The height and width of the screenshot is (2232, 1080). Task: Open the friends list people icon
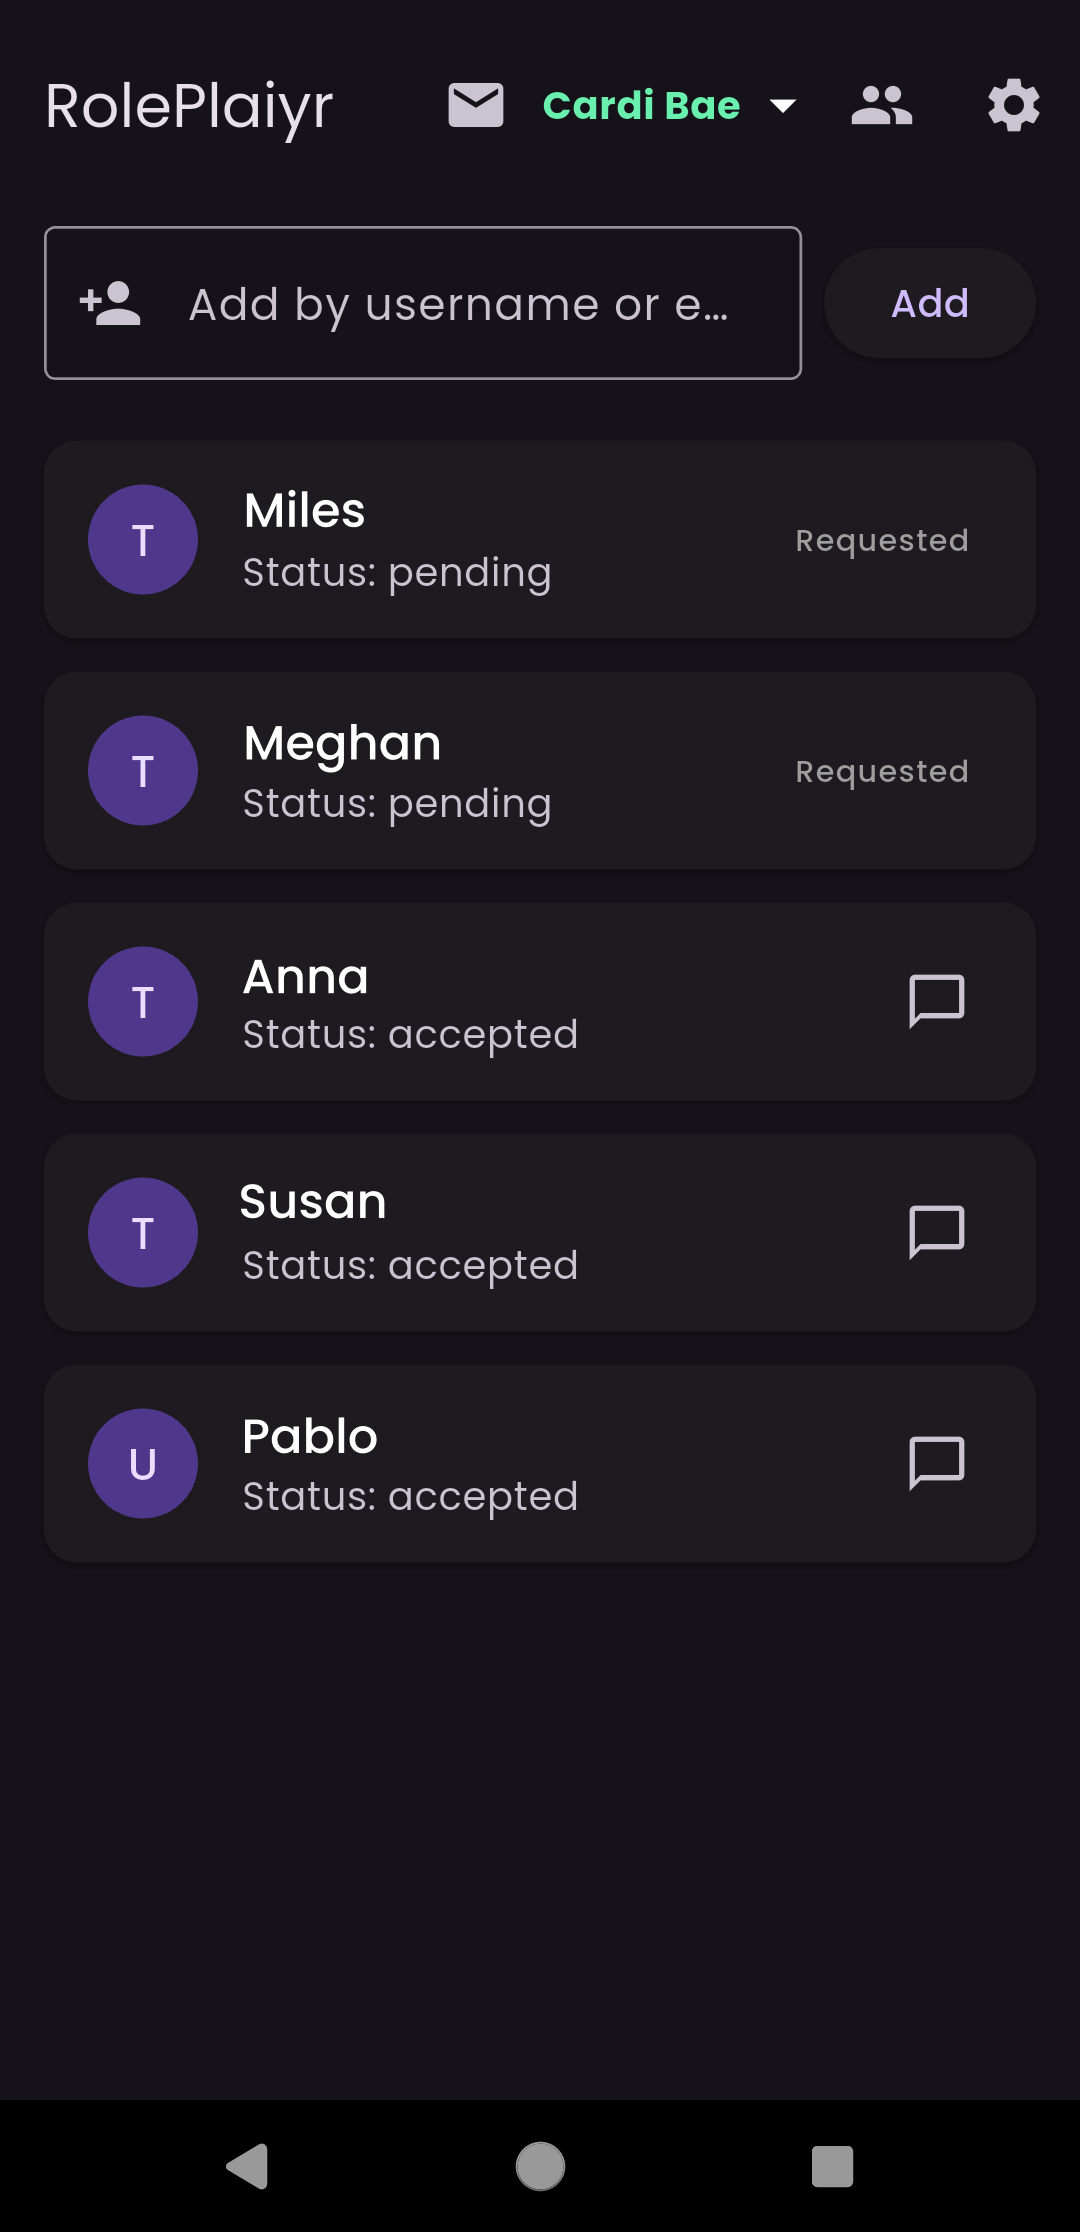[x=881, y=106]
